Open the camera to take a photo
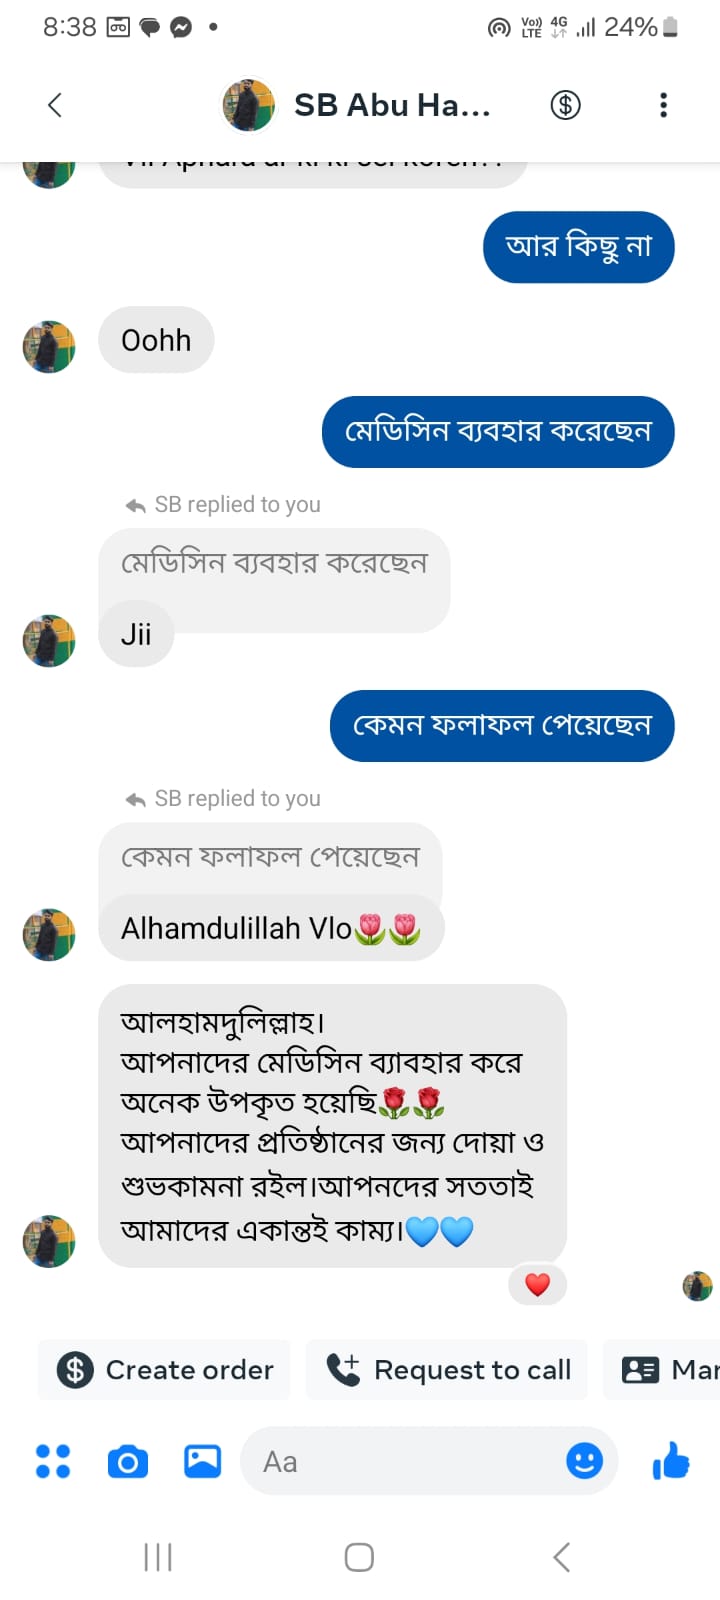 pos(127,1462)
